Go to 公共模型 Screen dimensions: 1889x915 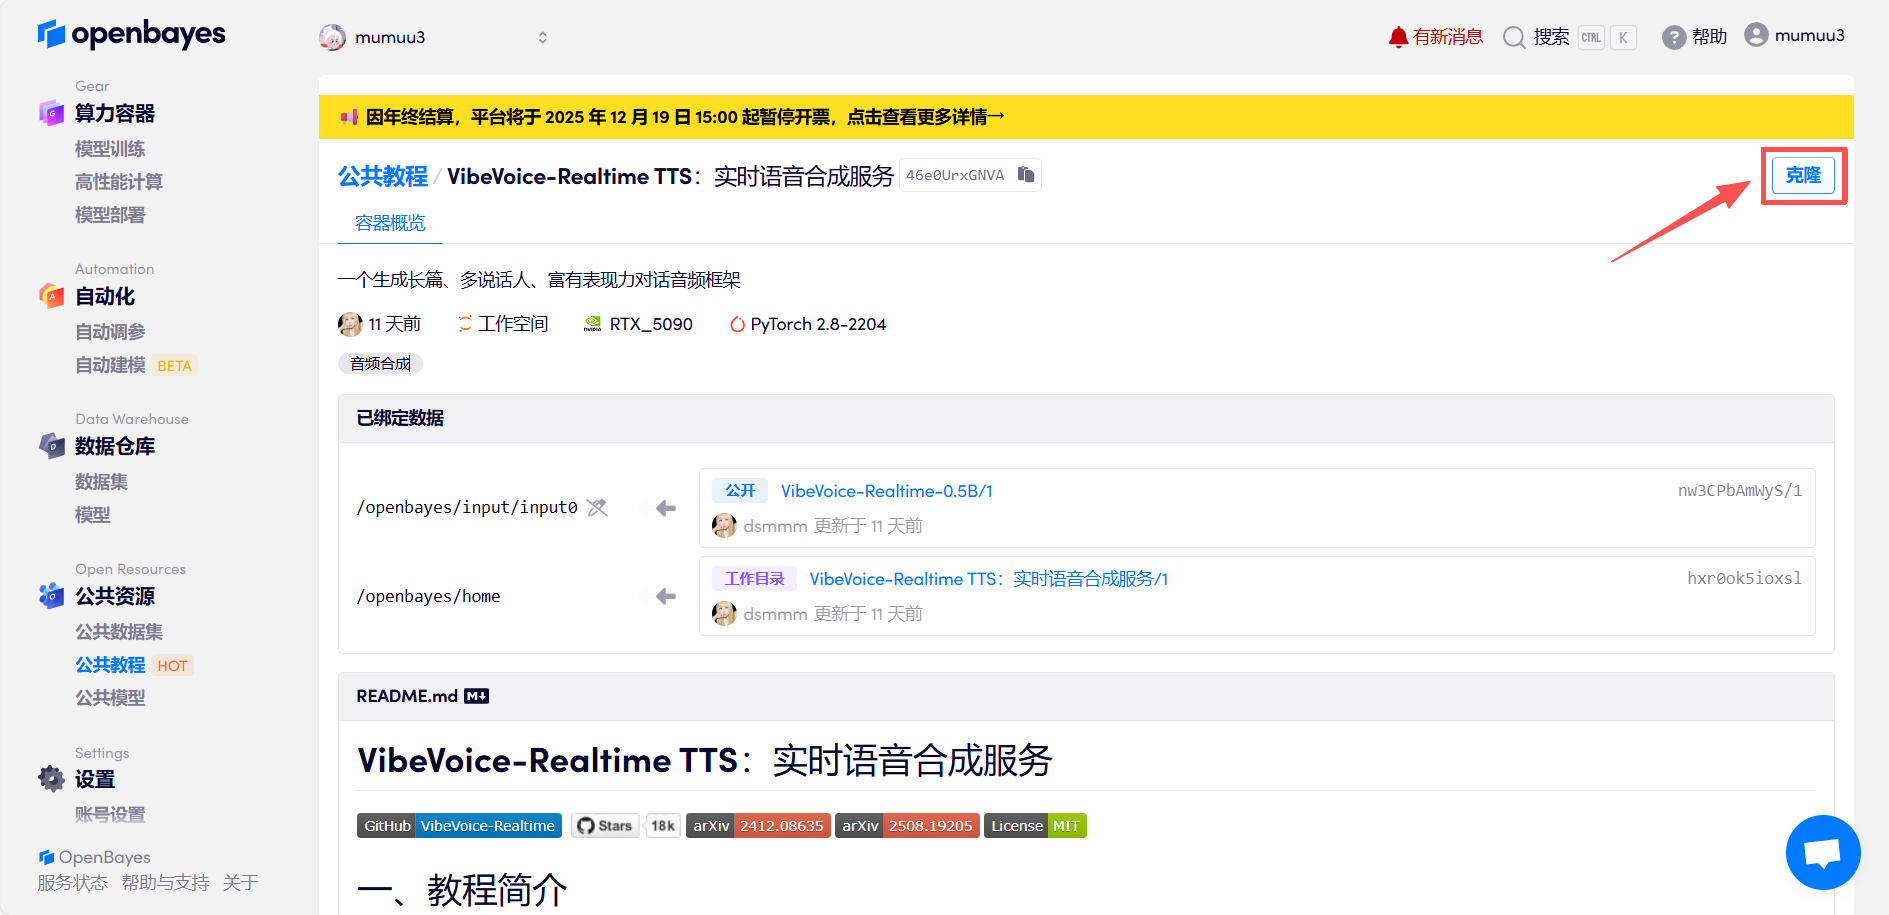(110, 698)
